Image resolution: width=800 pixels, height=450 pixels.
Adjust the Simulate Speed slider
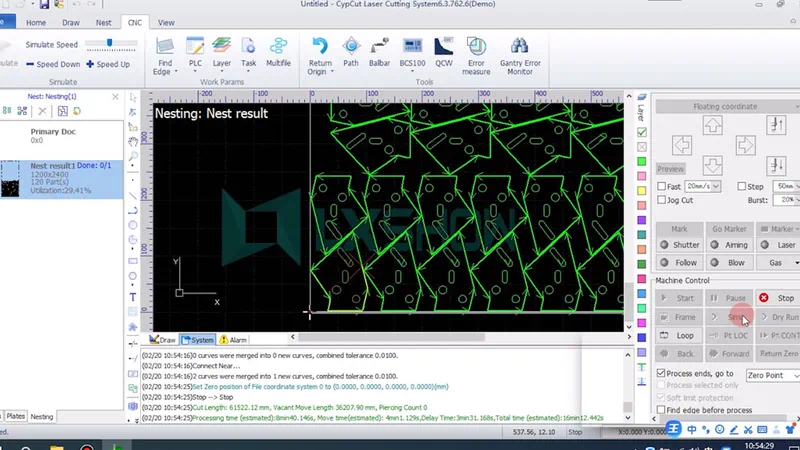pyautogui.click(x=110, y=44)
